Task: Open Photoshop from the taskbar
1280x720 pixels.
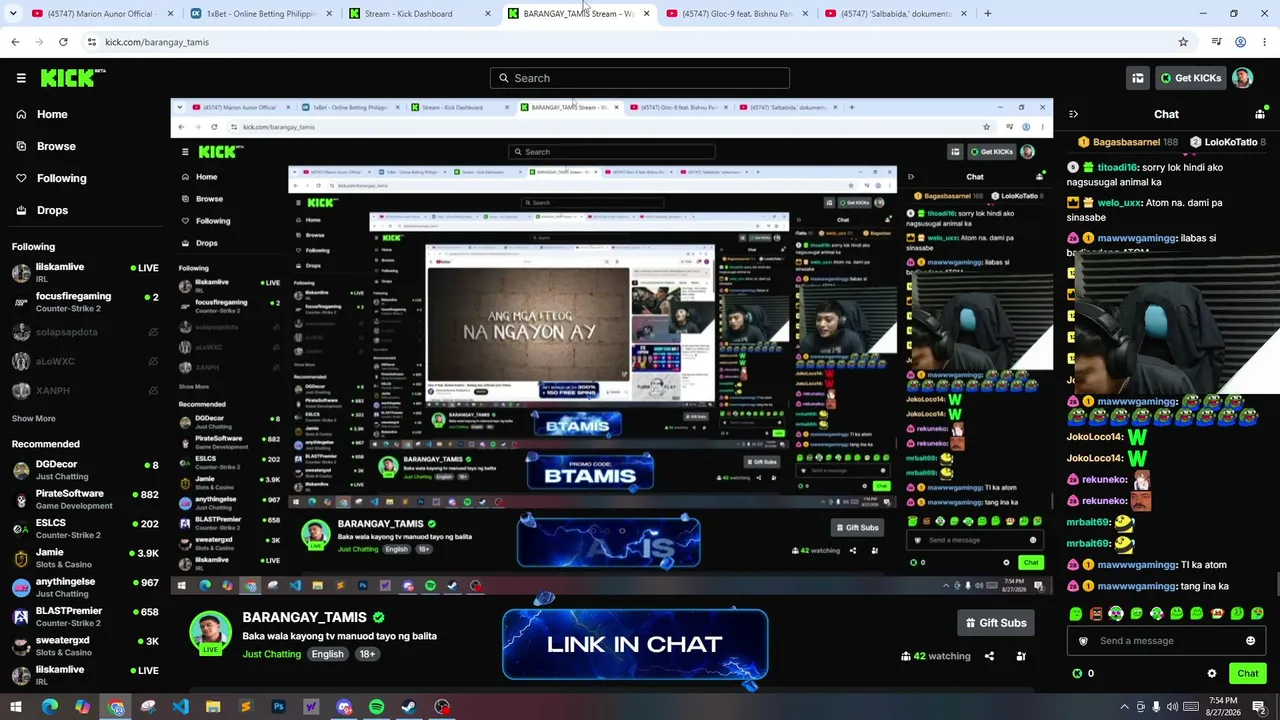Action: (278, 707)
